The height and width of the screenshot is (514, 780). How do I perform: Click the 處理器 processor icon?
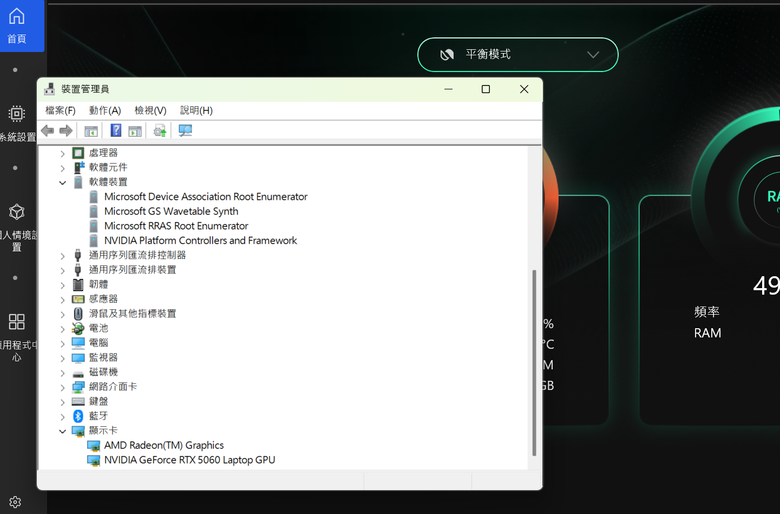point(78,153)
